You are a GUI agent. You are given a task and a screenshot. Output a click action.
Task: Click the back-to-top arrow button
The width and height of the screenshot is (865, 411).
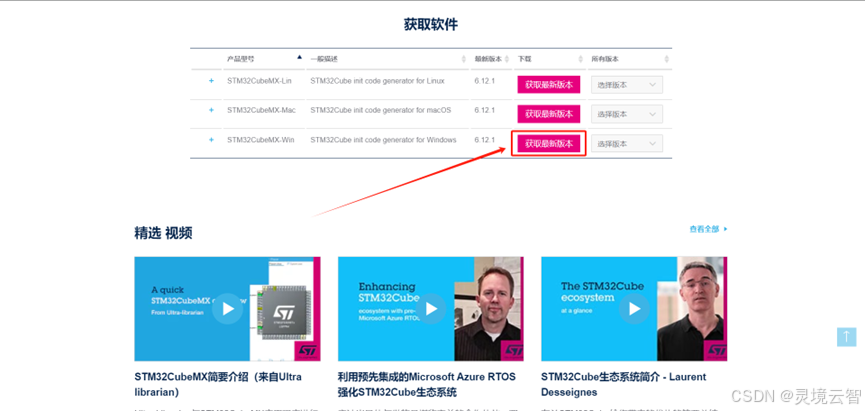click(846, 337)
